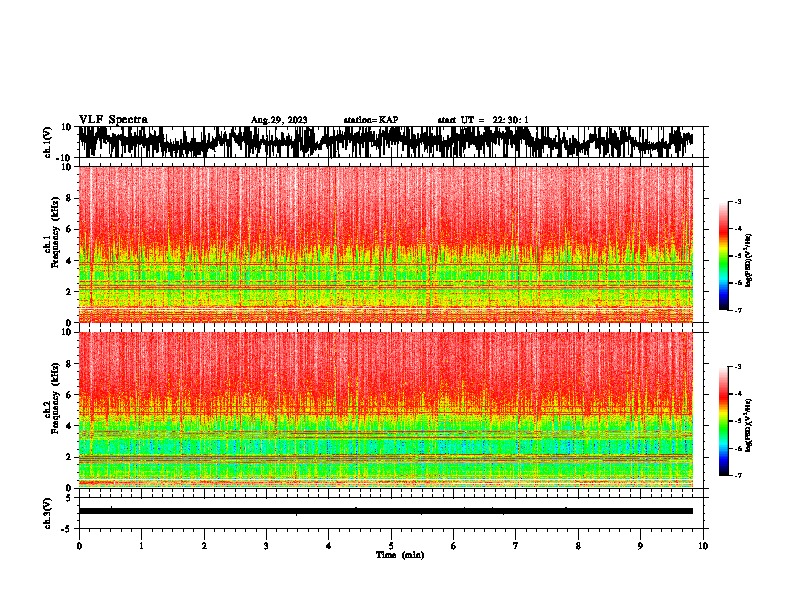Screen dimensions: 792x612
Task: Pick the ch.1 spectrogram color scale bar
Action: pos(724,256)
